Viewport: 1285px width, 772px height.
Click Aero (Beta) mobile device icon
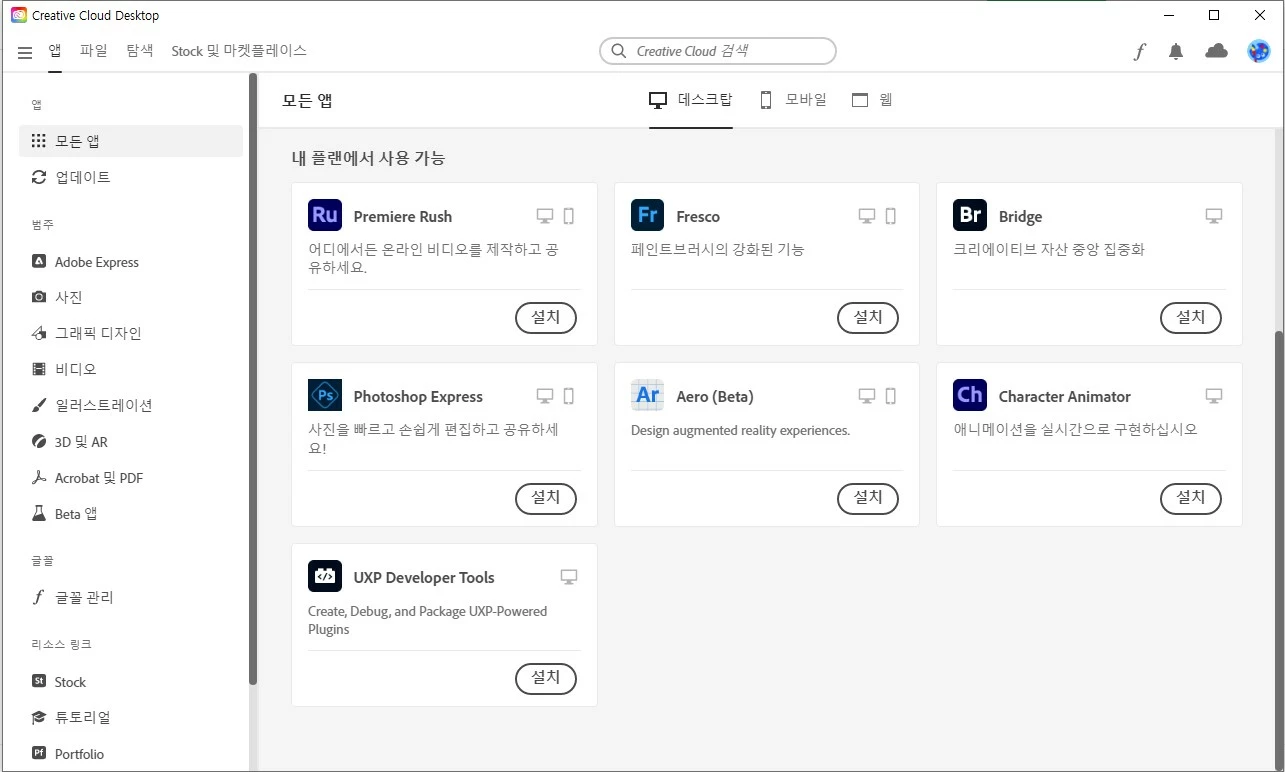click(891, 396)
